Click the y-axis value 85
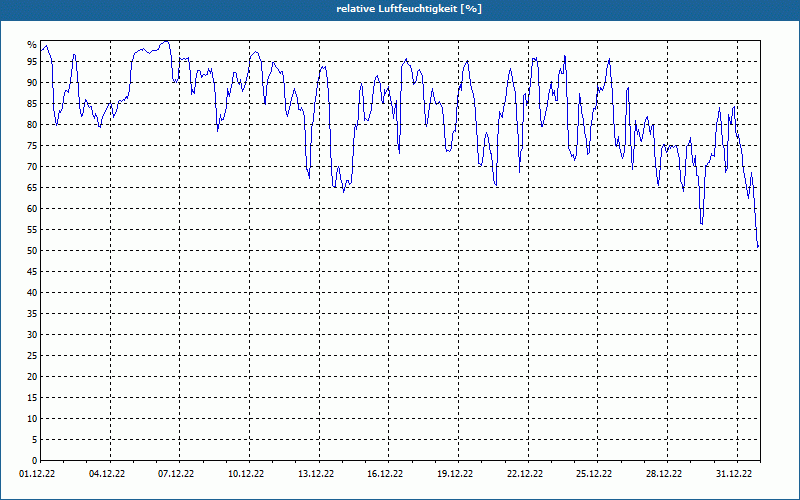 click(x=32, y=104)
